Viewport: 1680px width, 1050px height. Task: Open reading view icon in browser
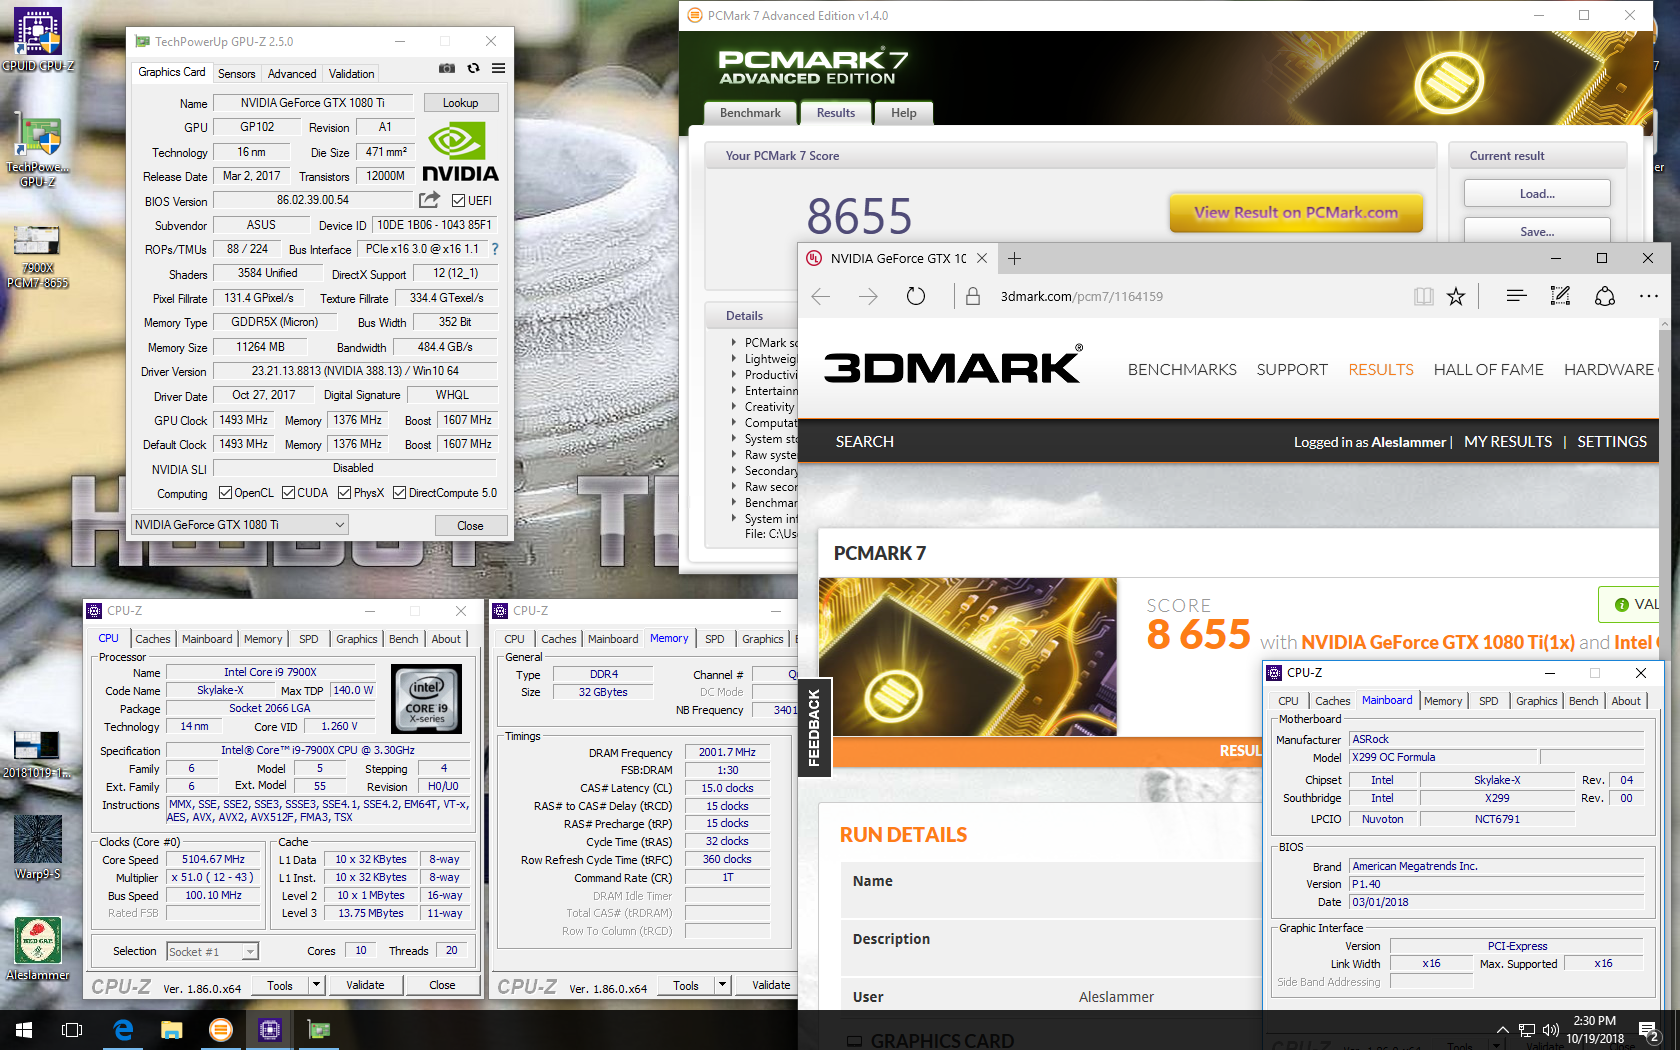pyautogui.click(x=1424, y=296)
